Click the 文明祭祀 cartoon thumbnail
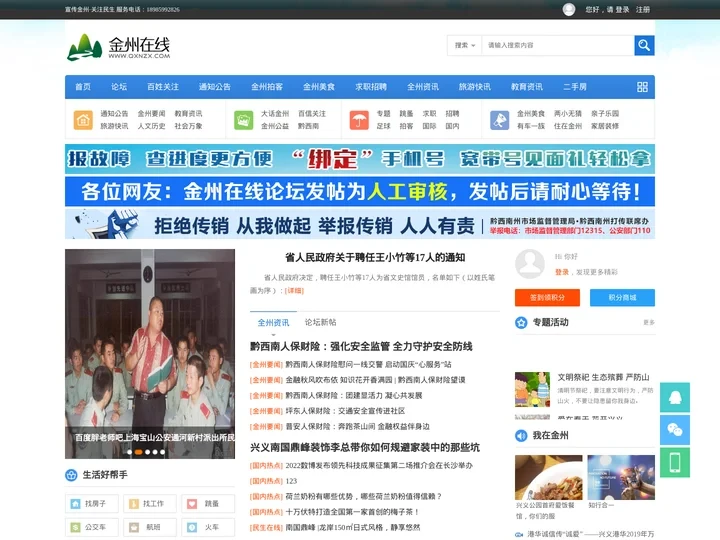Viewport: 720px width, 540px height. click(533, 389)
